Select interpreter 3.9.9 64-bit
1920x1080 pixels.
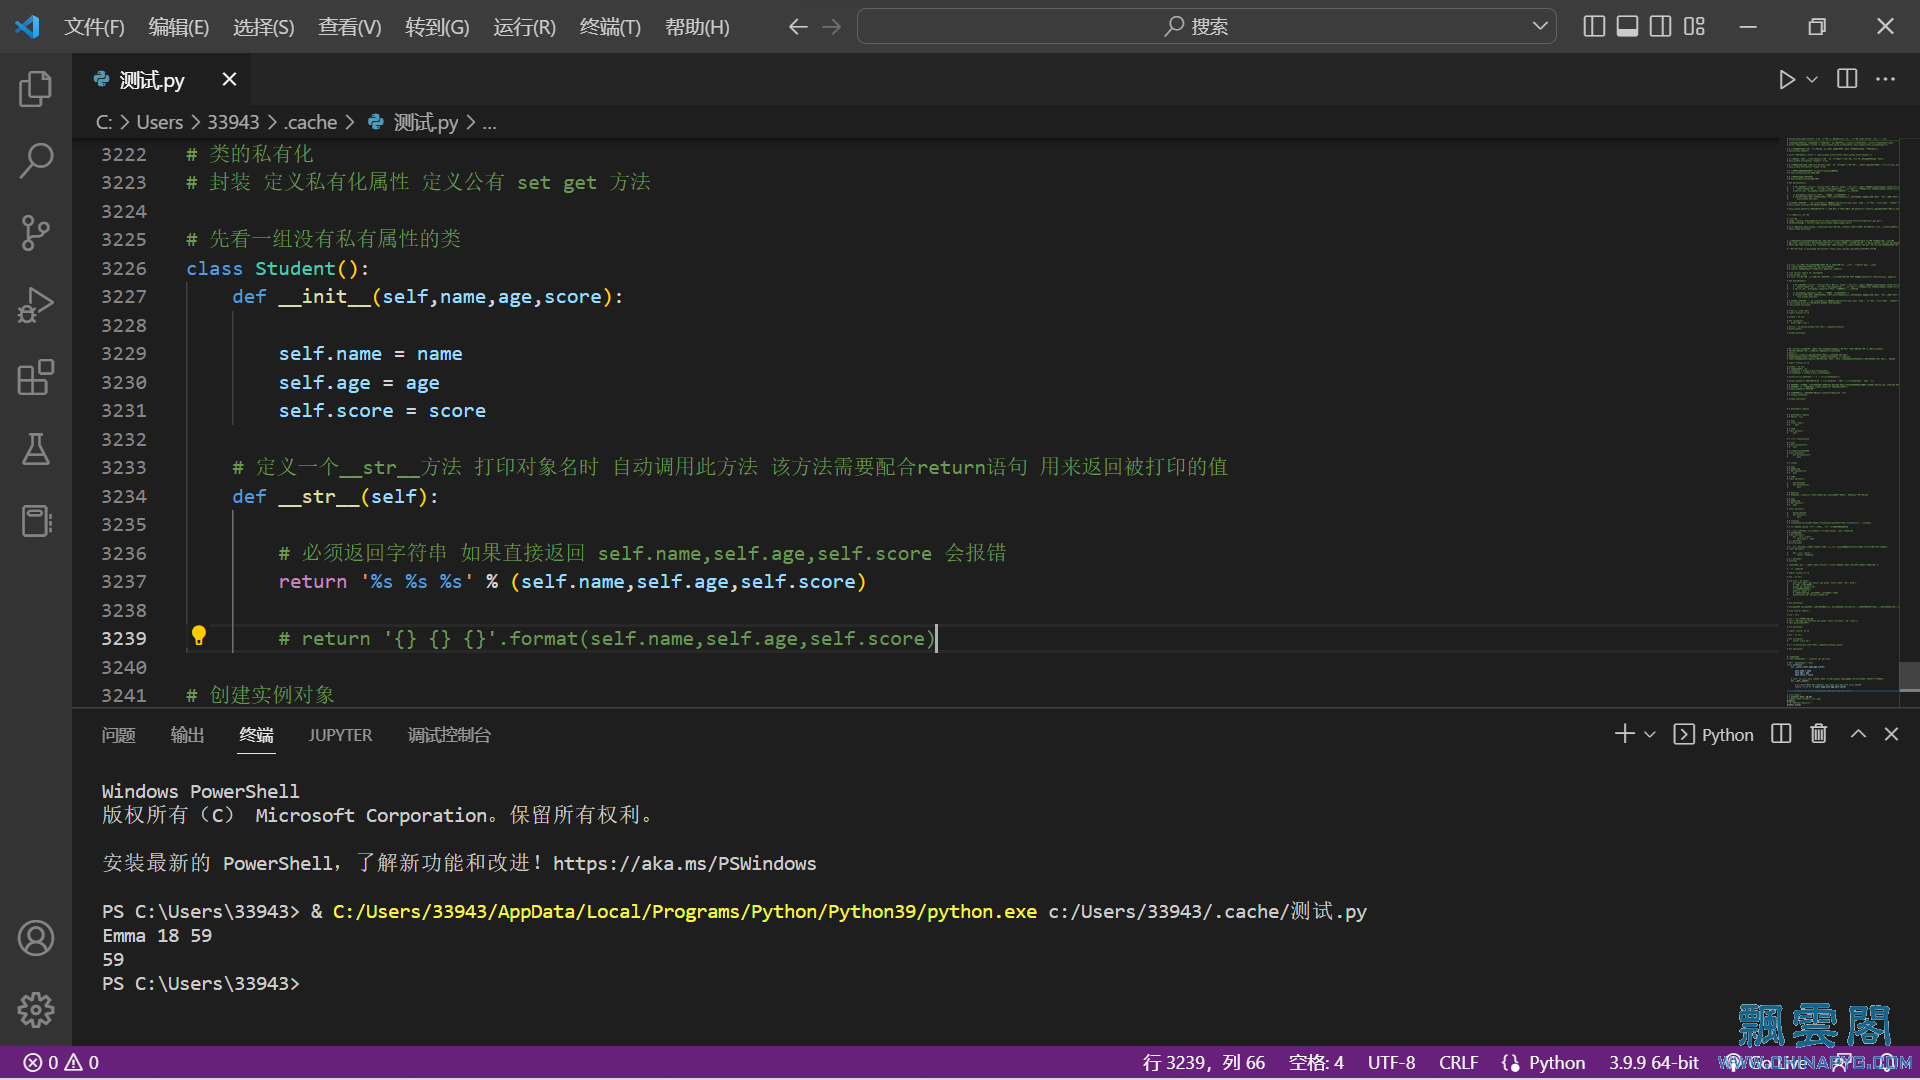pos(1653,1062)
